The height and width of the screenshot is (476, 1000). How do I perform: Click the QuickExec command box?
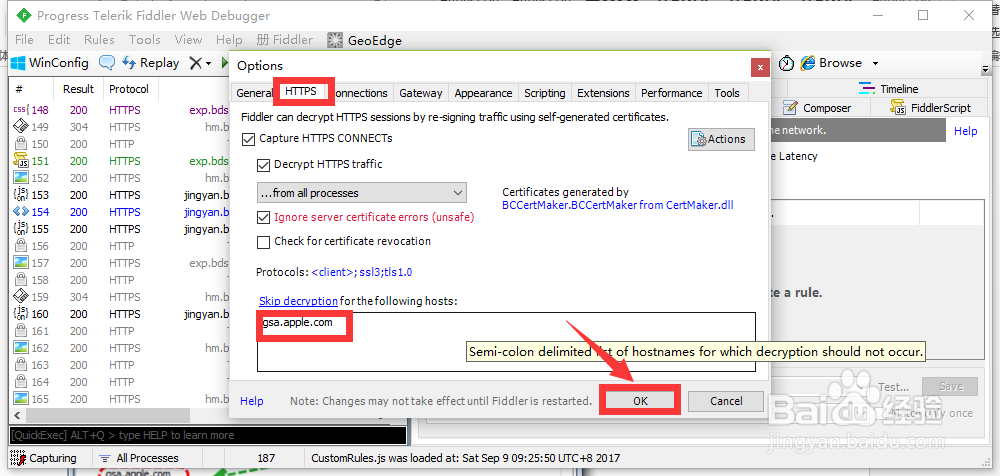(x=208, y=435)
